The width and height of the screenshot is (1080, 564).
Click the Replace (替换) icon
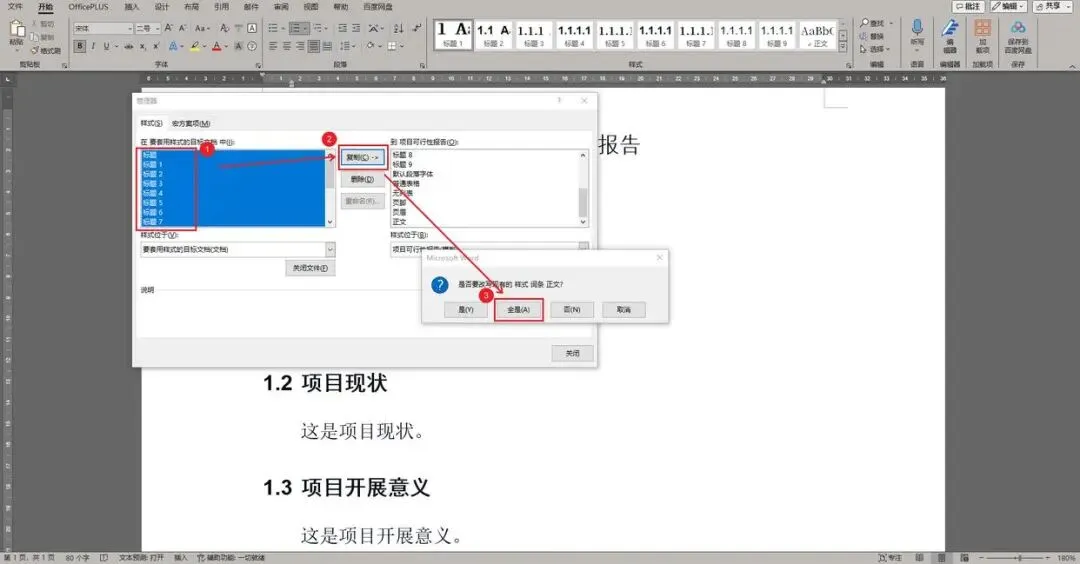[864, 36]
